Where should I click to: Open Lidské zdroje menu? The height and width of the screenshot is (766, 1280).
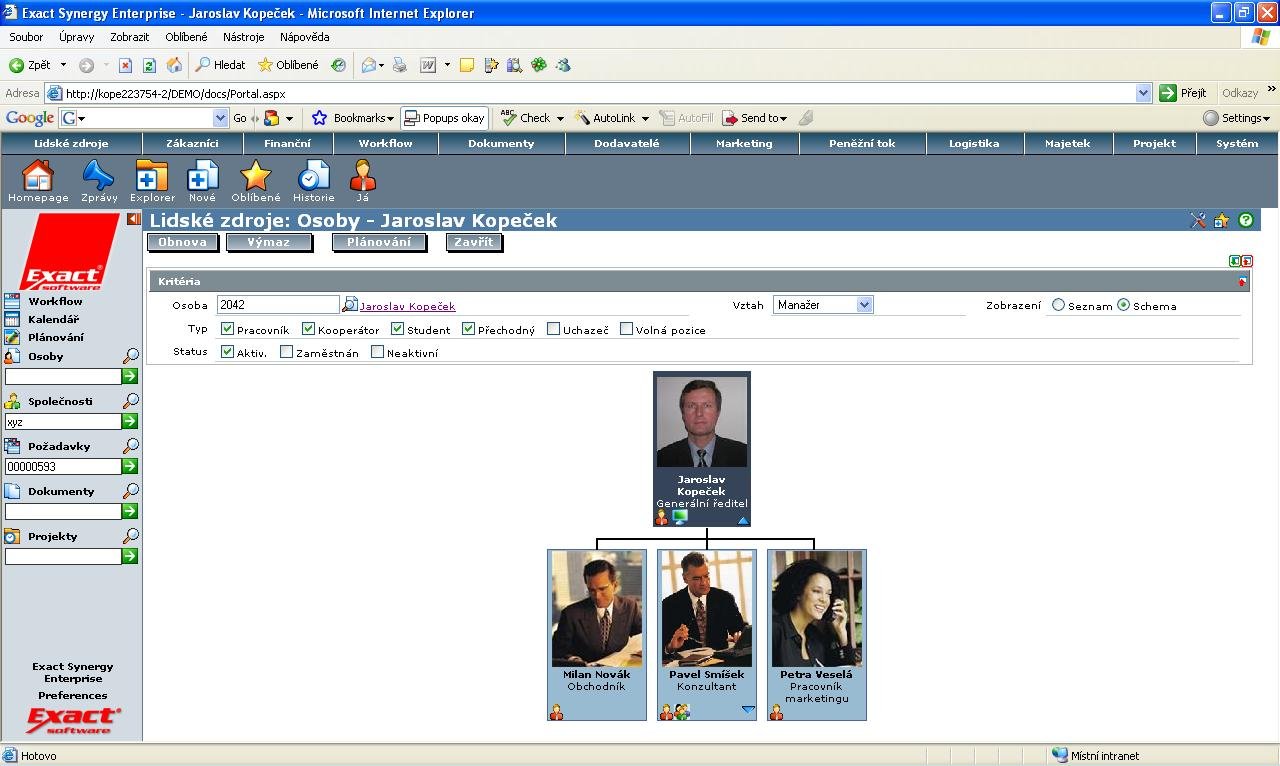click(x=71, y=143)
